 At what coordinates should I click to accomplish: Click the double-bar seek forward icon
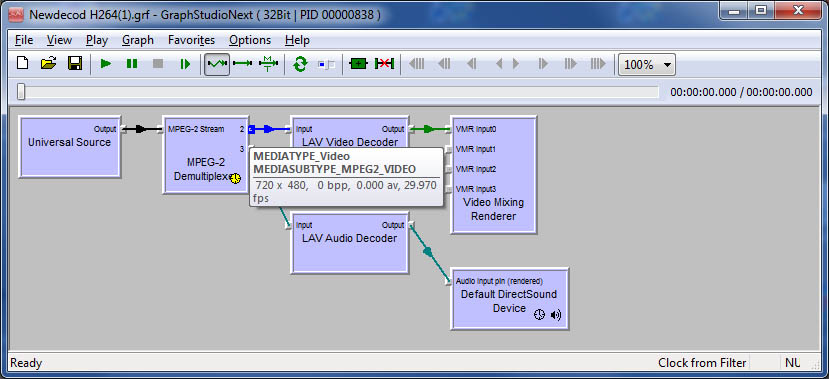[570, 64]
